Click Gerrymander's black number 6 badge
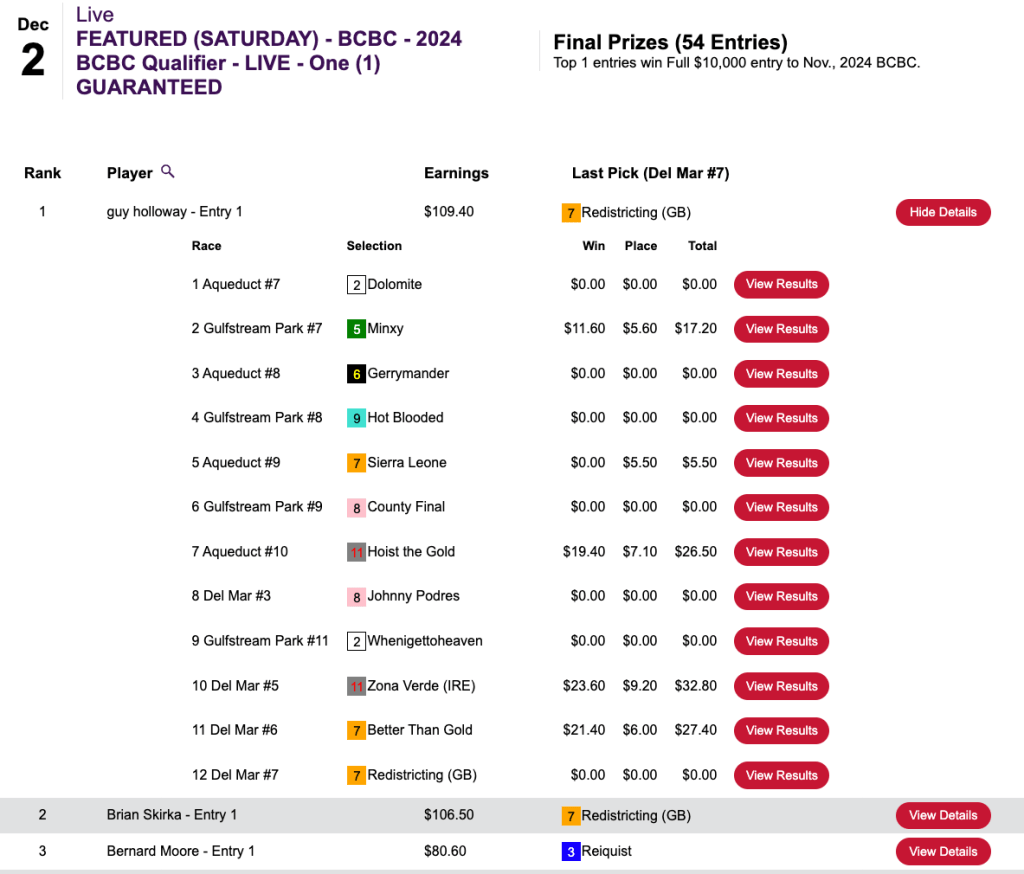 [x=356, y=374]
